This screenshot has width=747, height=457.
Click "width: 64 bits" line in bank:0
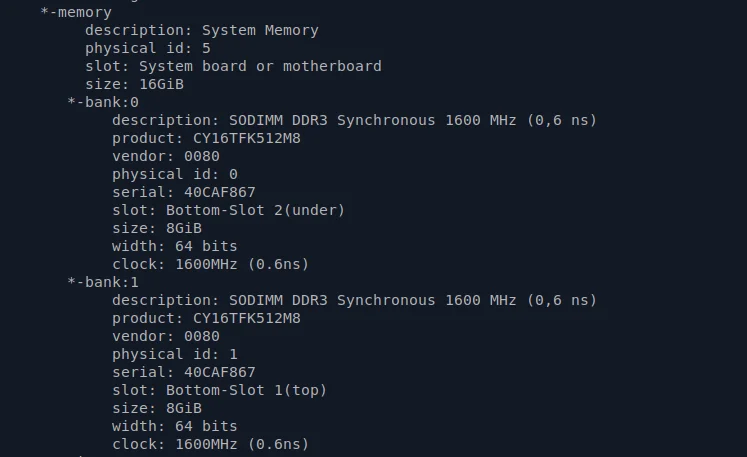174,246
